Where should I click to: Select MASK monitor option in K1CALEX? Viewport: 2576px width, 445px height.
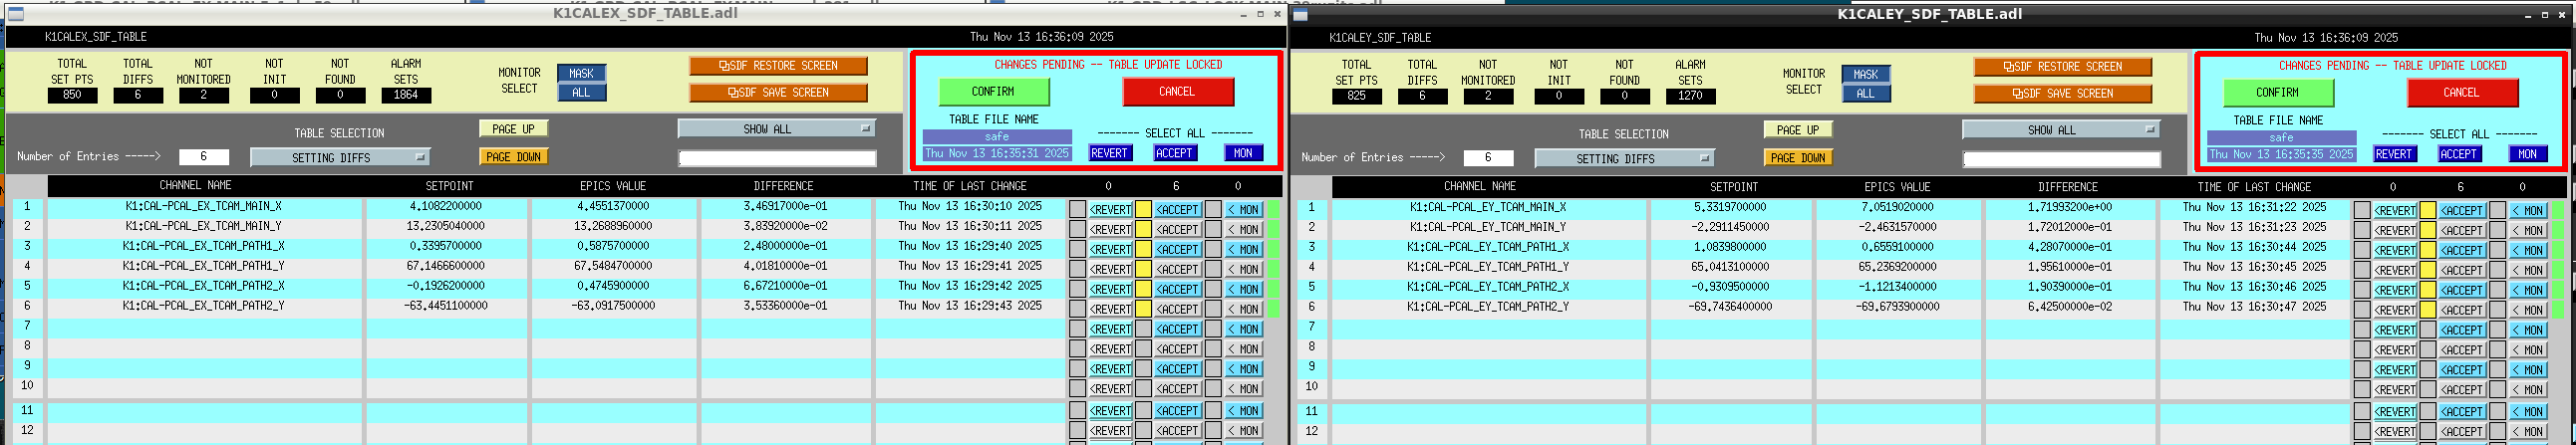click(x=581, y=73)
